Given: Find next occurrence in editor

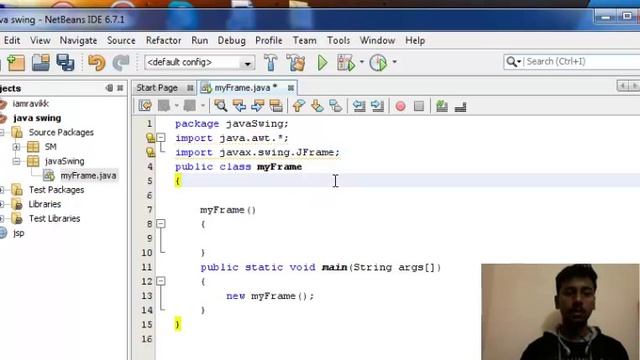Looking at the screenshot, I should click(x=258, y=106).
